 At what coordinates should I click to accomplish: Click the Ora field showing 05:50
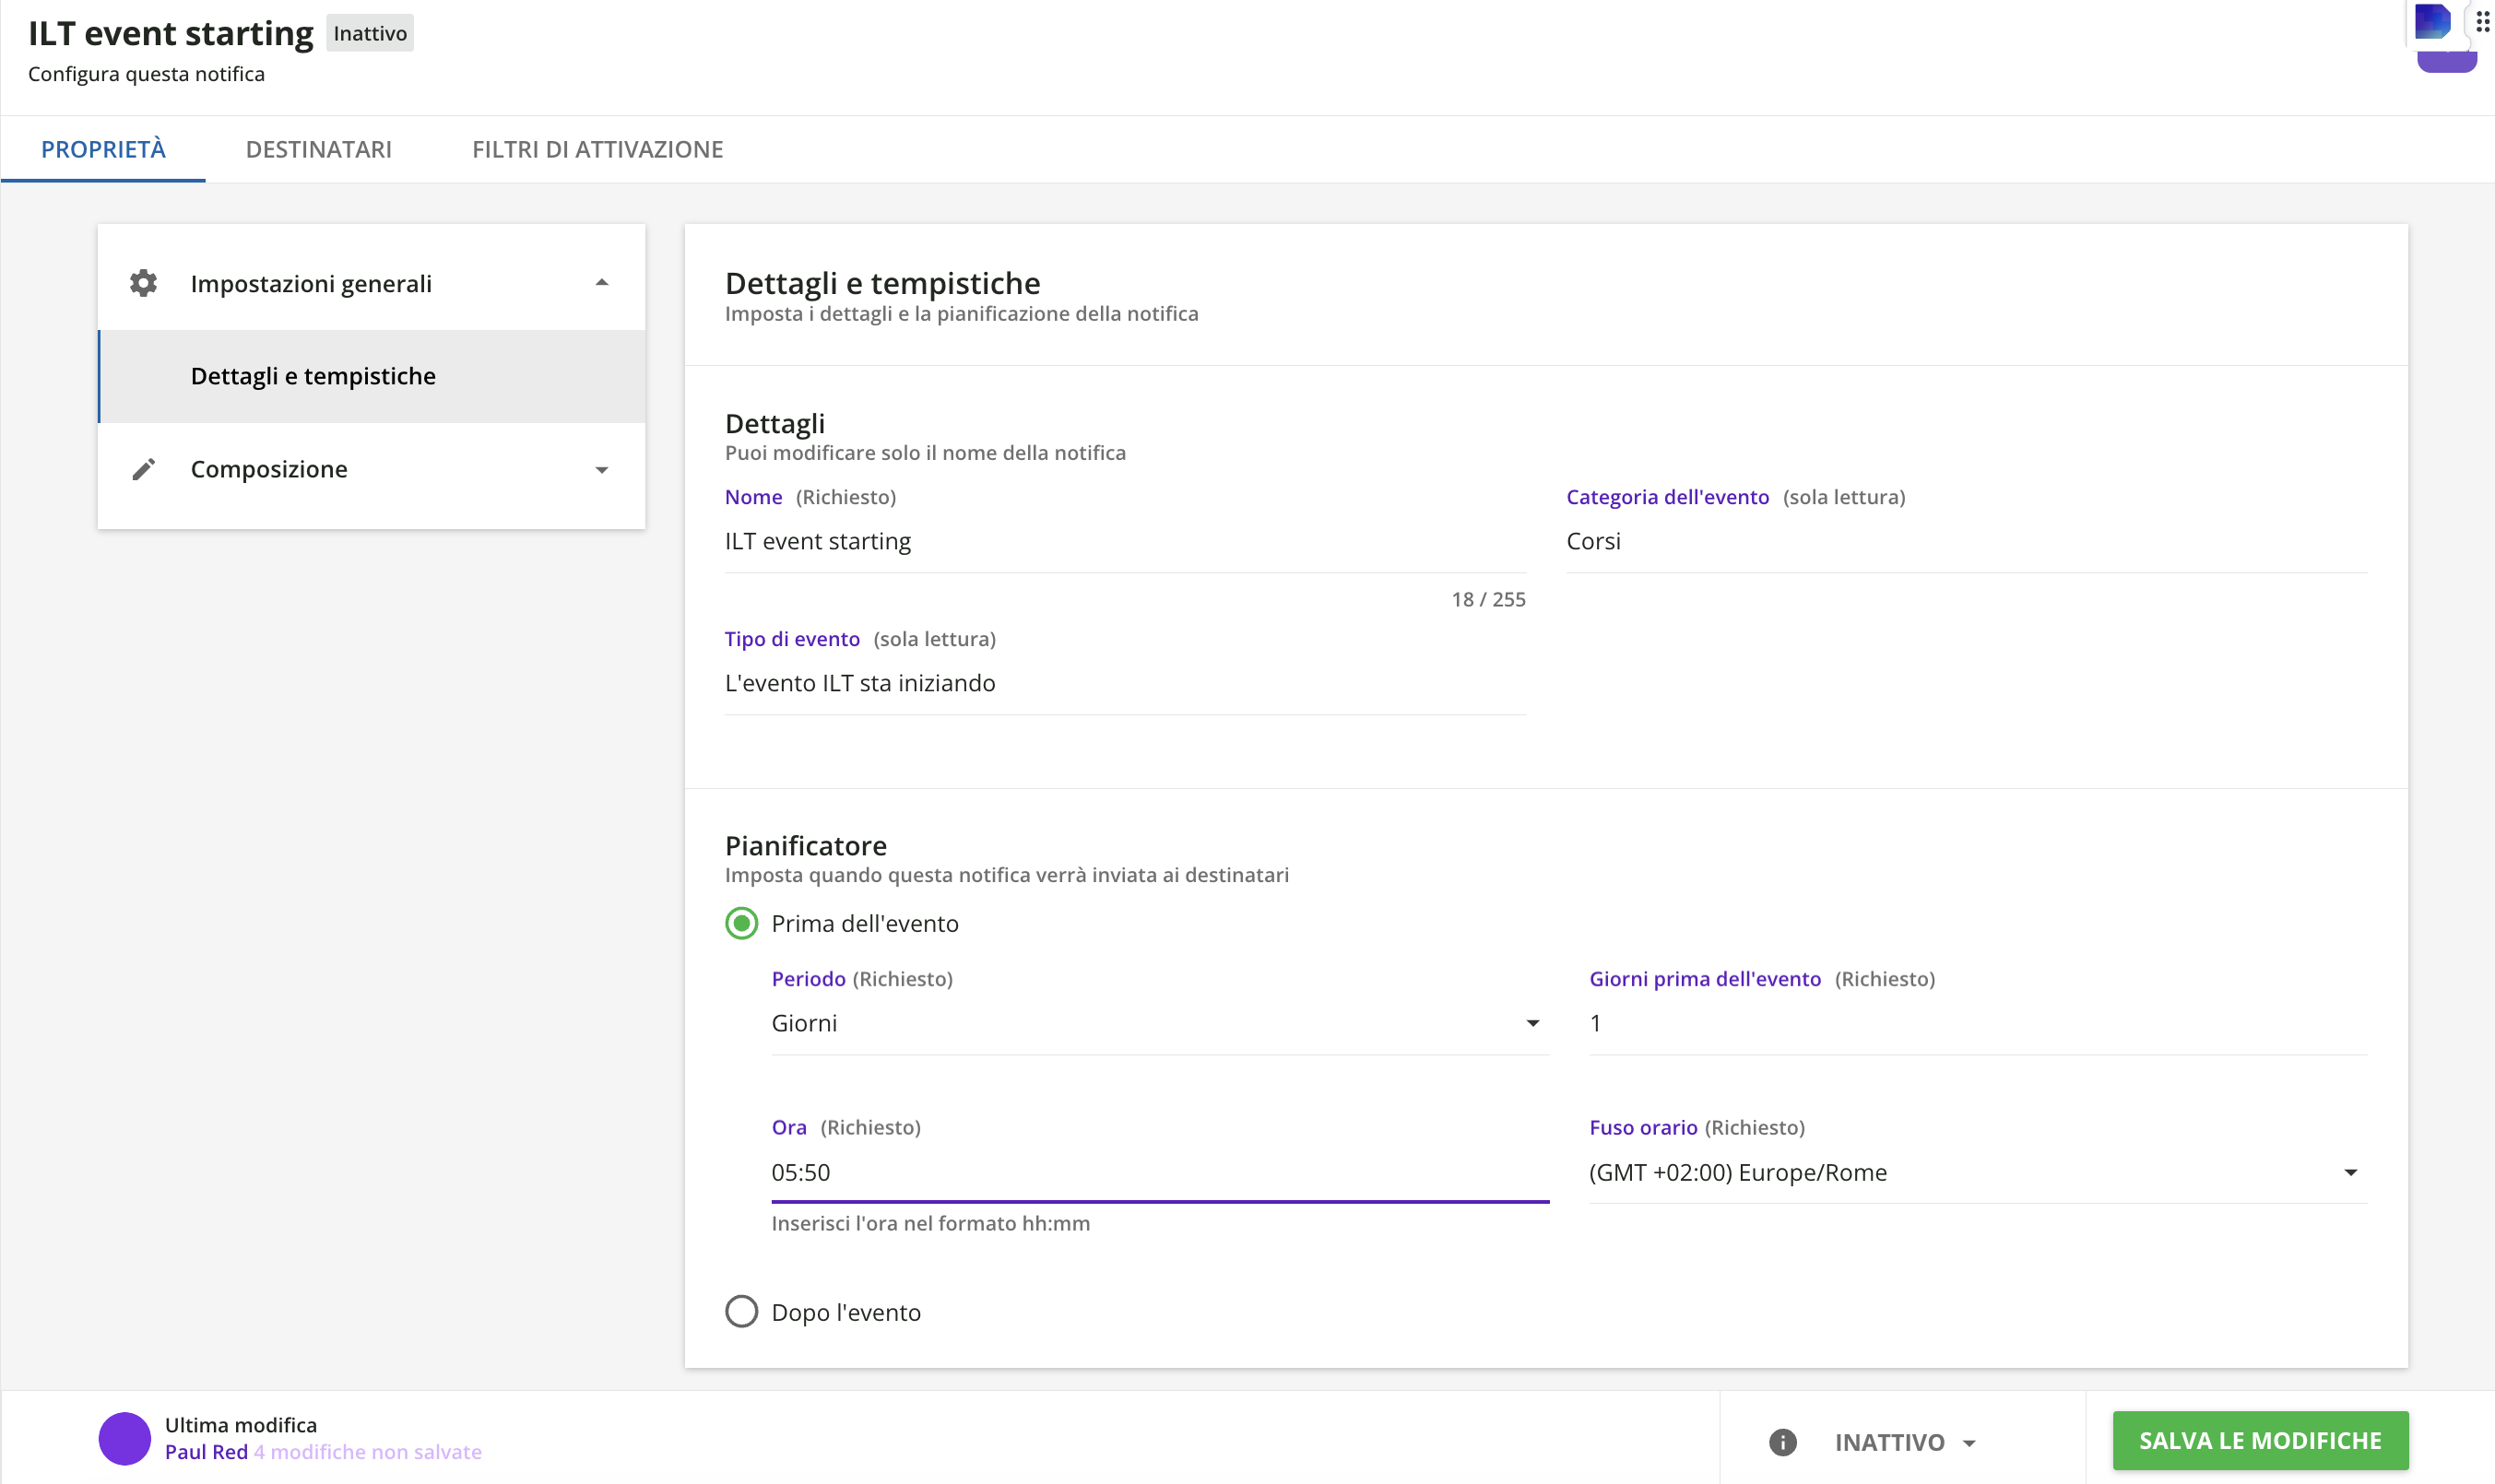(1160, 1172)
